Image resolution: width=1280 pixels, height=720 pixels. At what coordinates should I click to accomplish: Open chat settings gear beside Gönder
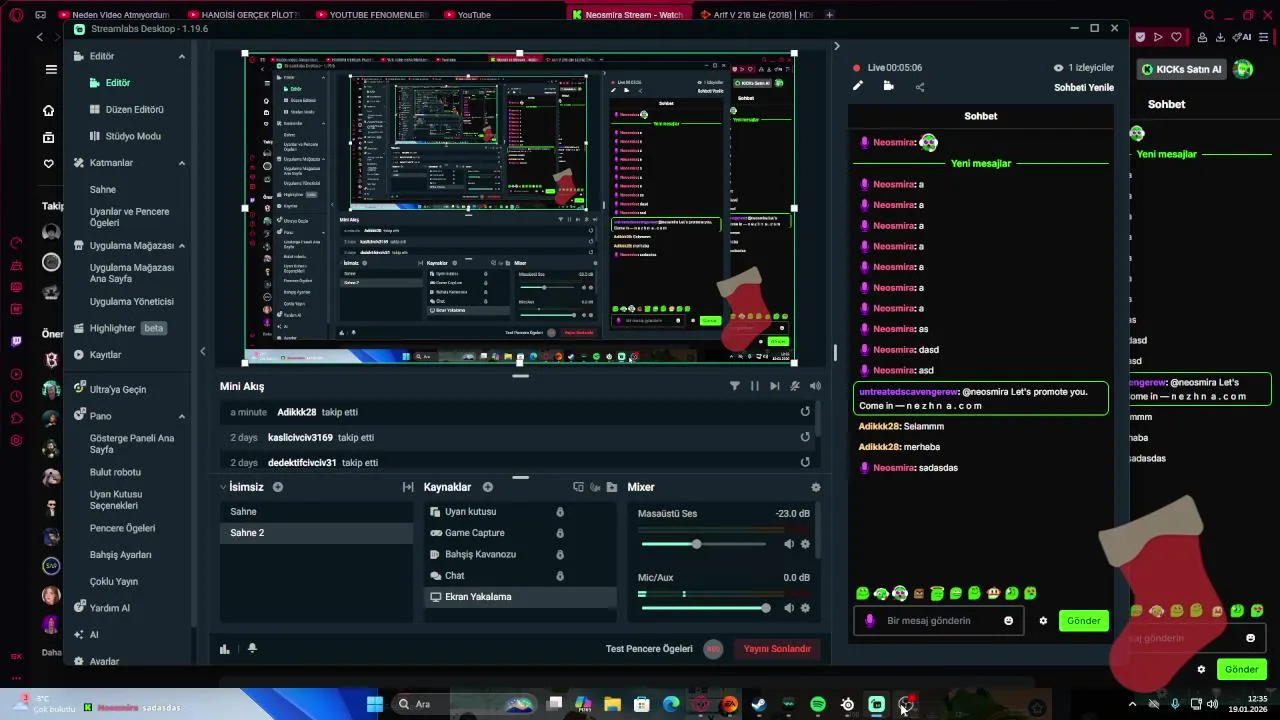pos(1043,621)
